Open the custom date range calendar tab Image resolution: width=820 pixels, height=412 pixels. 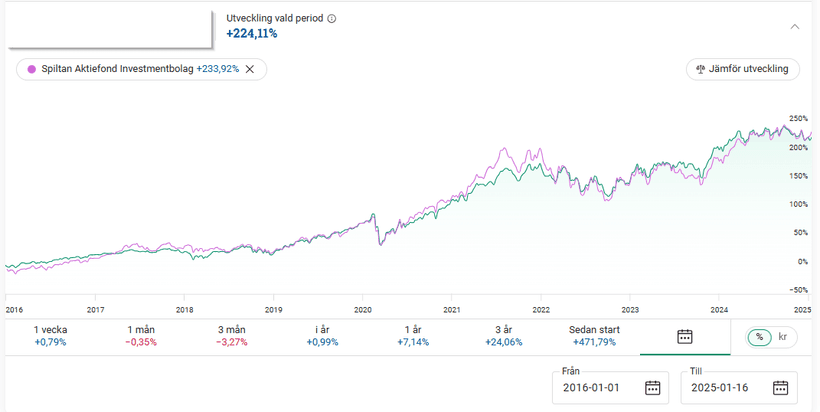pyautogui.click(x=685, y=337)
